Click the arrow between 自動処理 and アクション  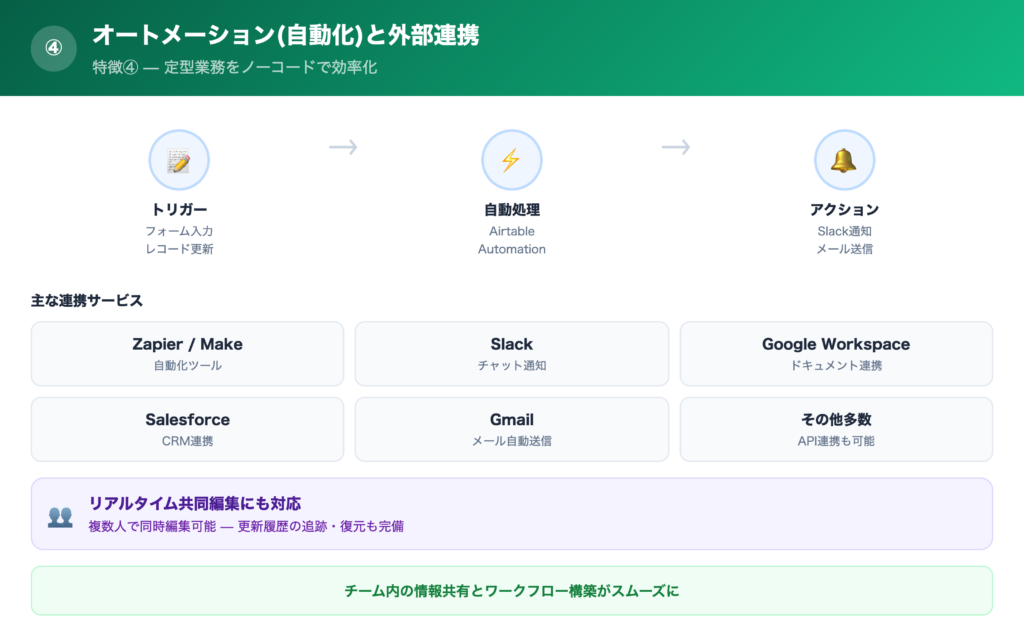pos(676,146)
